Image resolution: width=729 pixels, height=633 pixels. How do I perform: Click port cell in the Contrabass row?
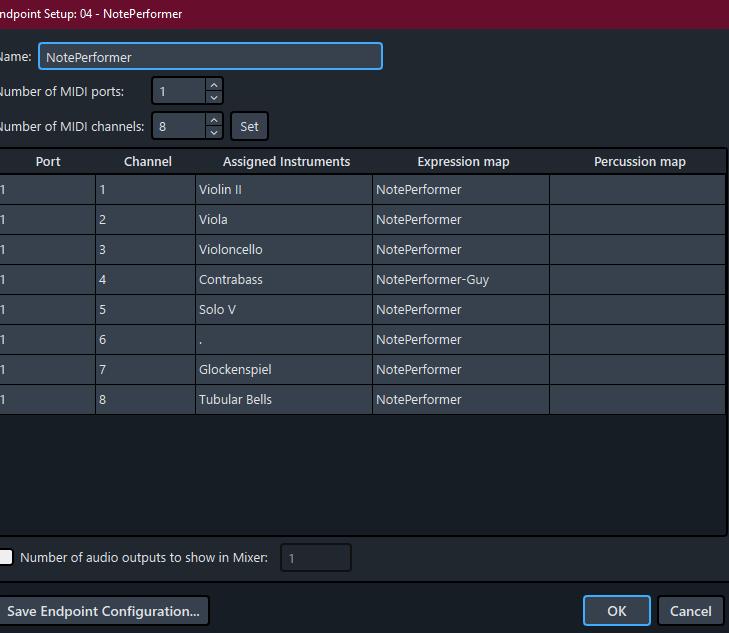click(47, 279)
